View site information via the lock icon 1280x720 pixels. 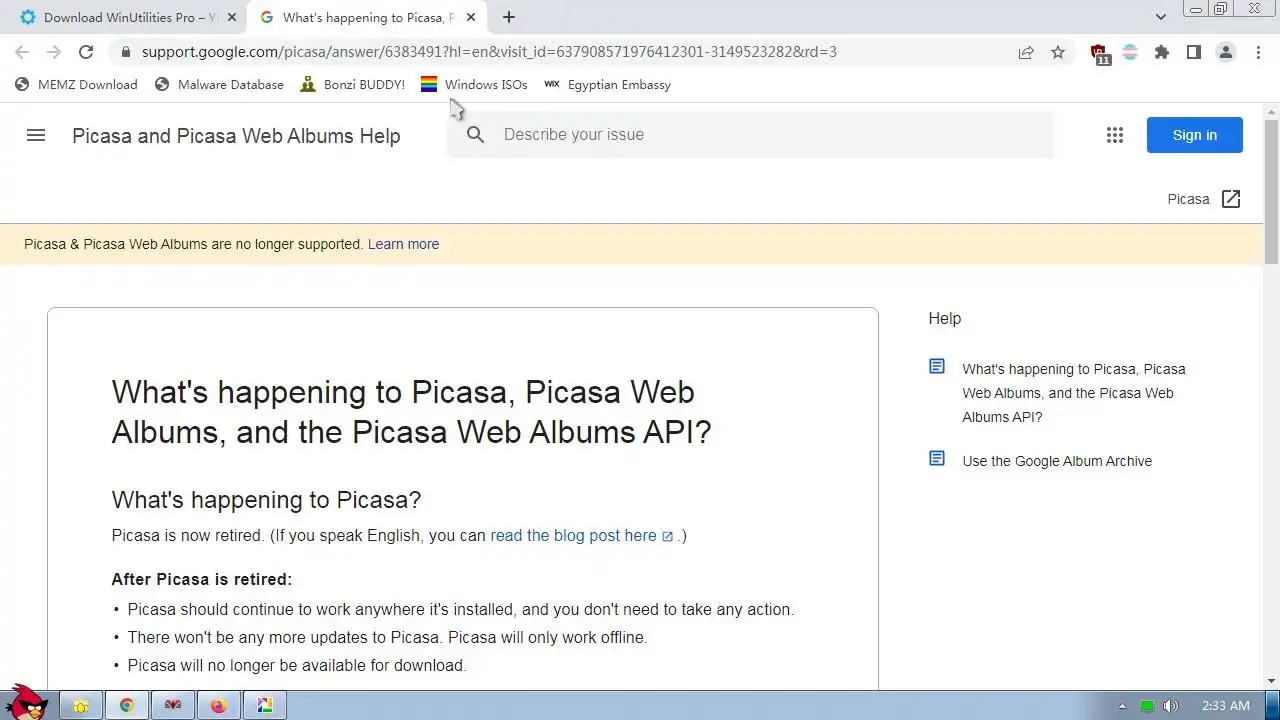(125, 52)
